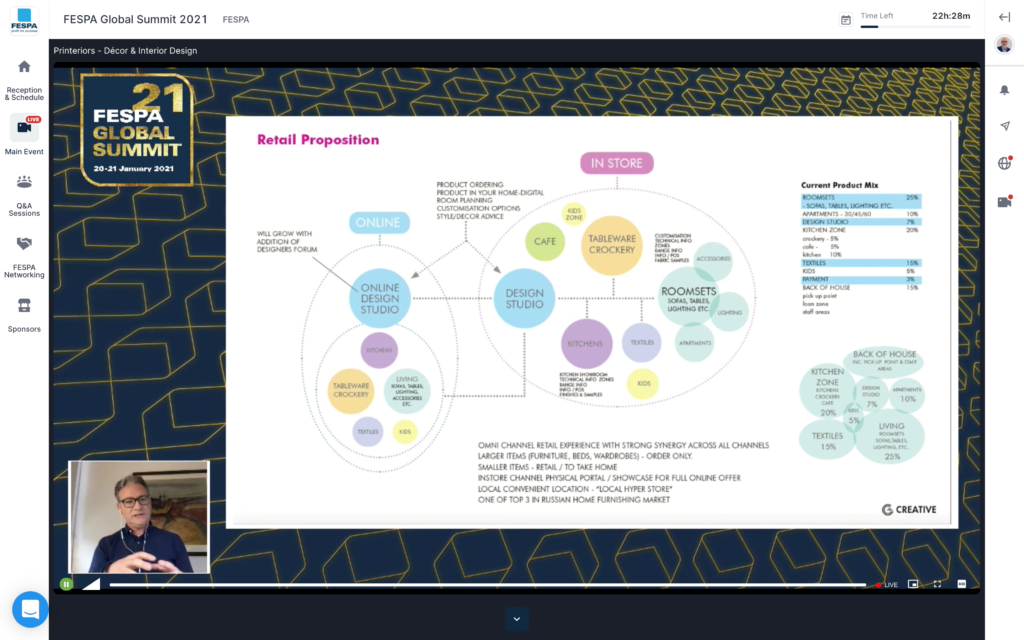Screen dimensions: 1024x640
Task: Open direct messages paper-plane icon
Action: (x=1004, y=126)
